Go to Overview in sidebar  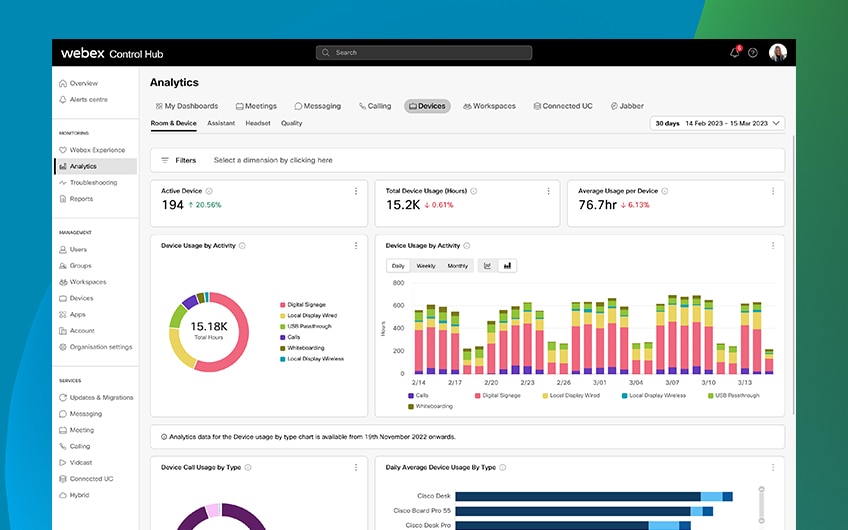[x=78, y=83]
